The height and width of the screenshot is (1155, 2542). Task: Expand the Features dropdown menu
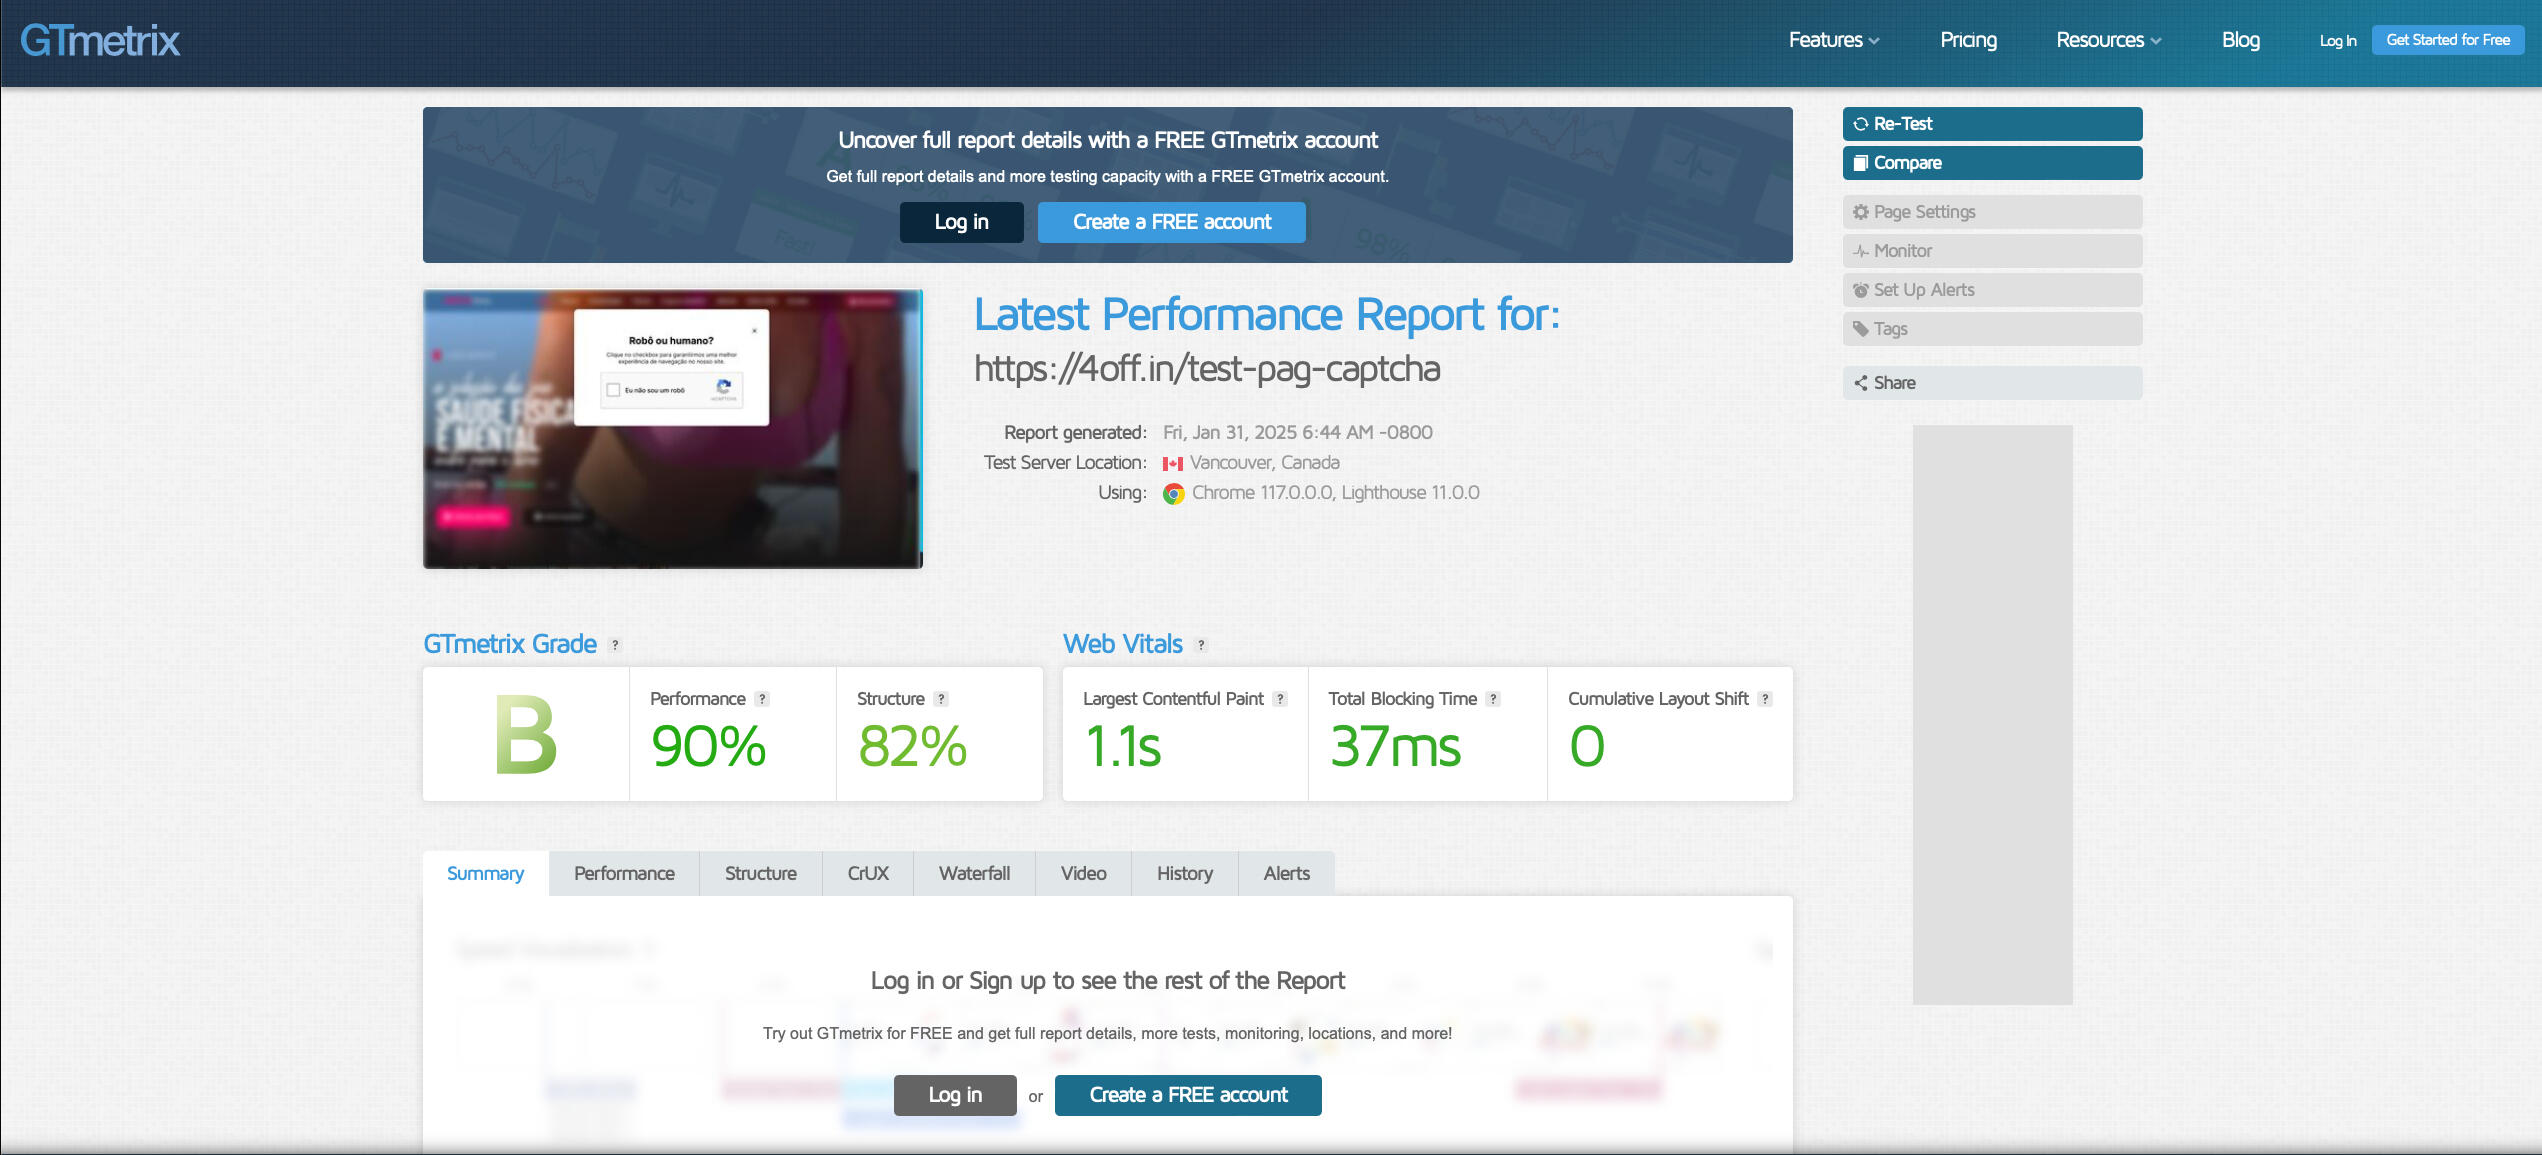pyautogui.click(x=1833, y=40)
